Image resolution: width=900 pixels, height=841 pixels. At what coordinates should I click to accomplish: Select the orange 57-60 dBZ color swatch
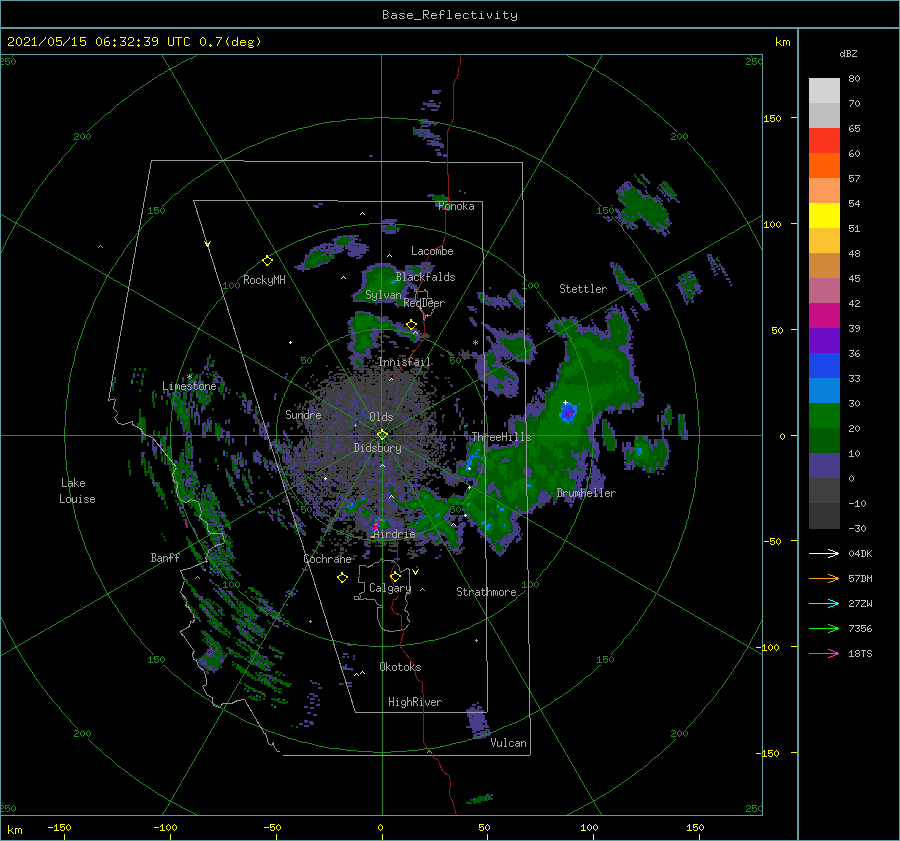click(x=824, y=165)
